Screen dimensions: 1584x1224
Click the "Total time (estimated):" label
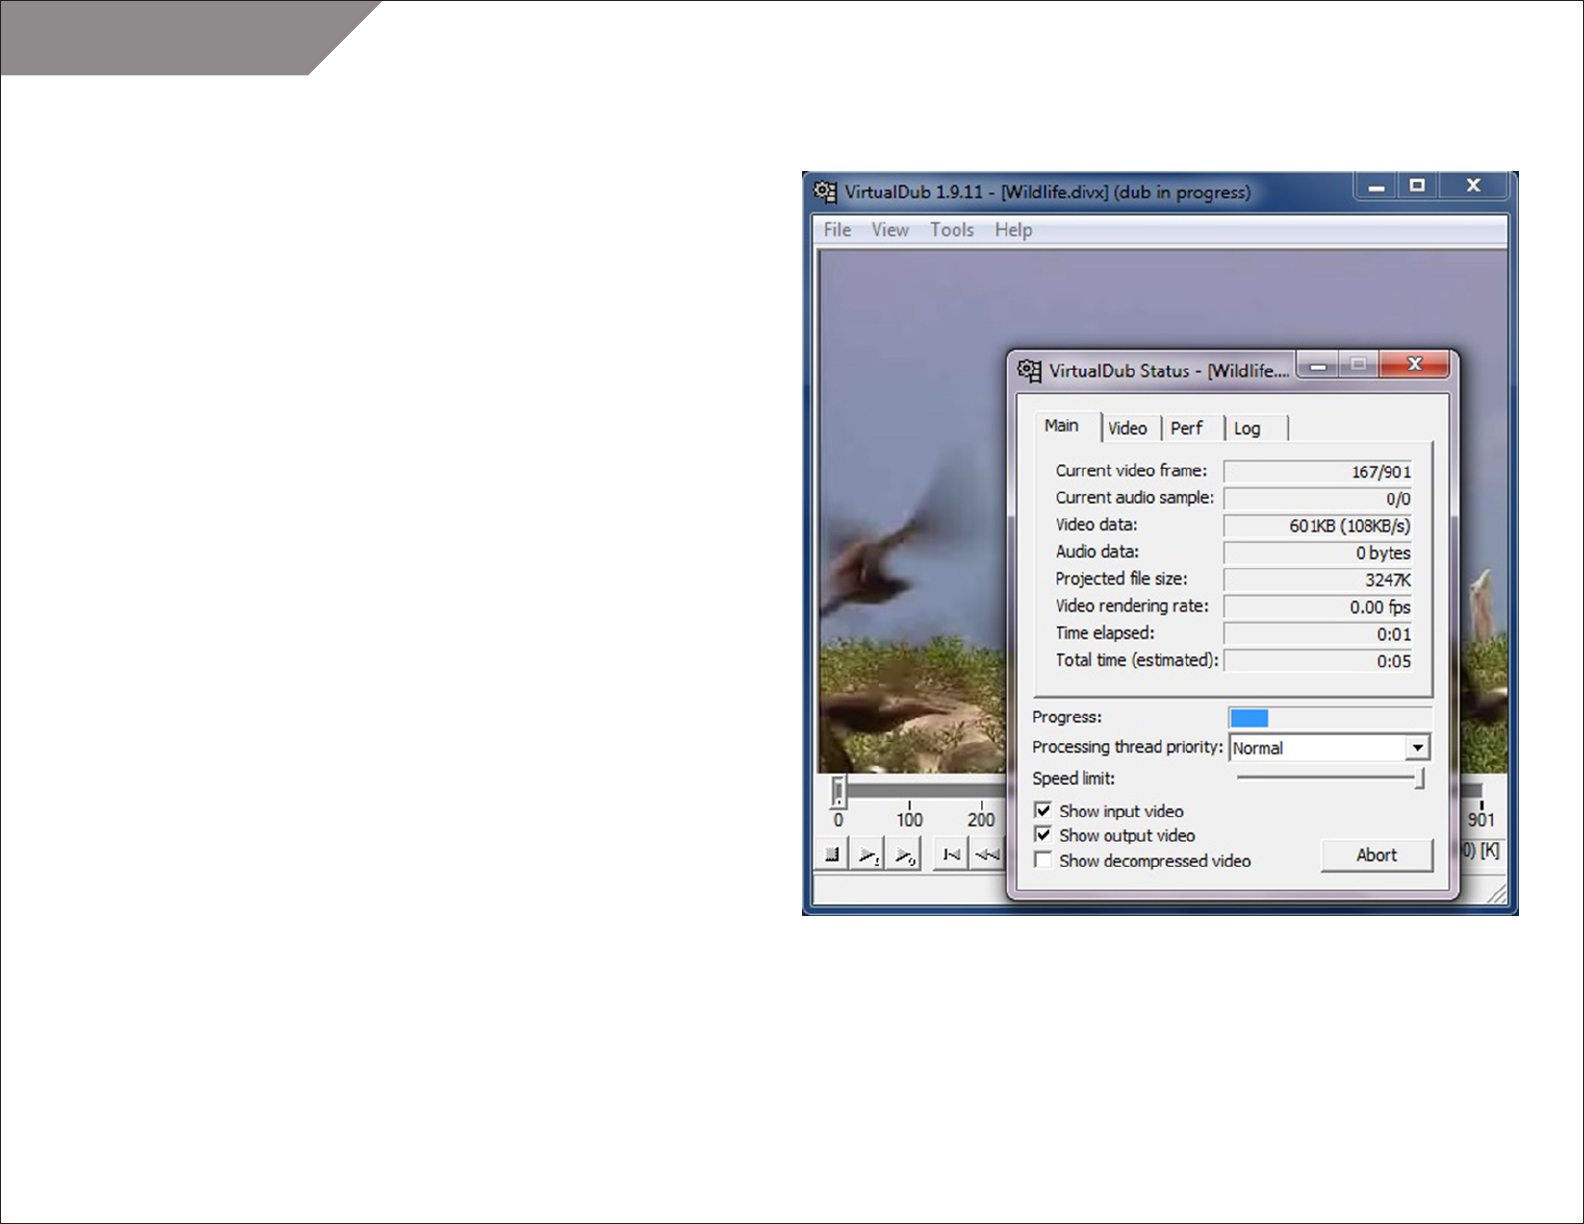pos(1137,659)
